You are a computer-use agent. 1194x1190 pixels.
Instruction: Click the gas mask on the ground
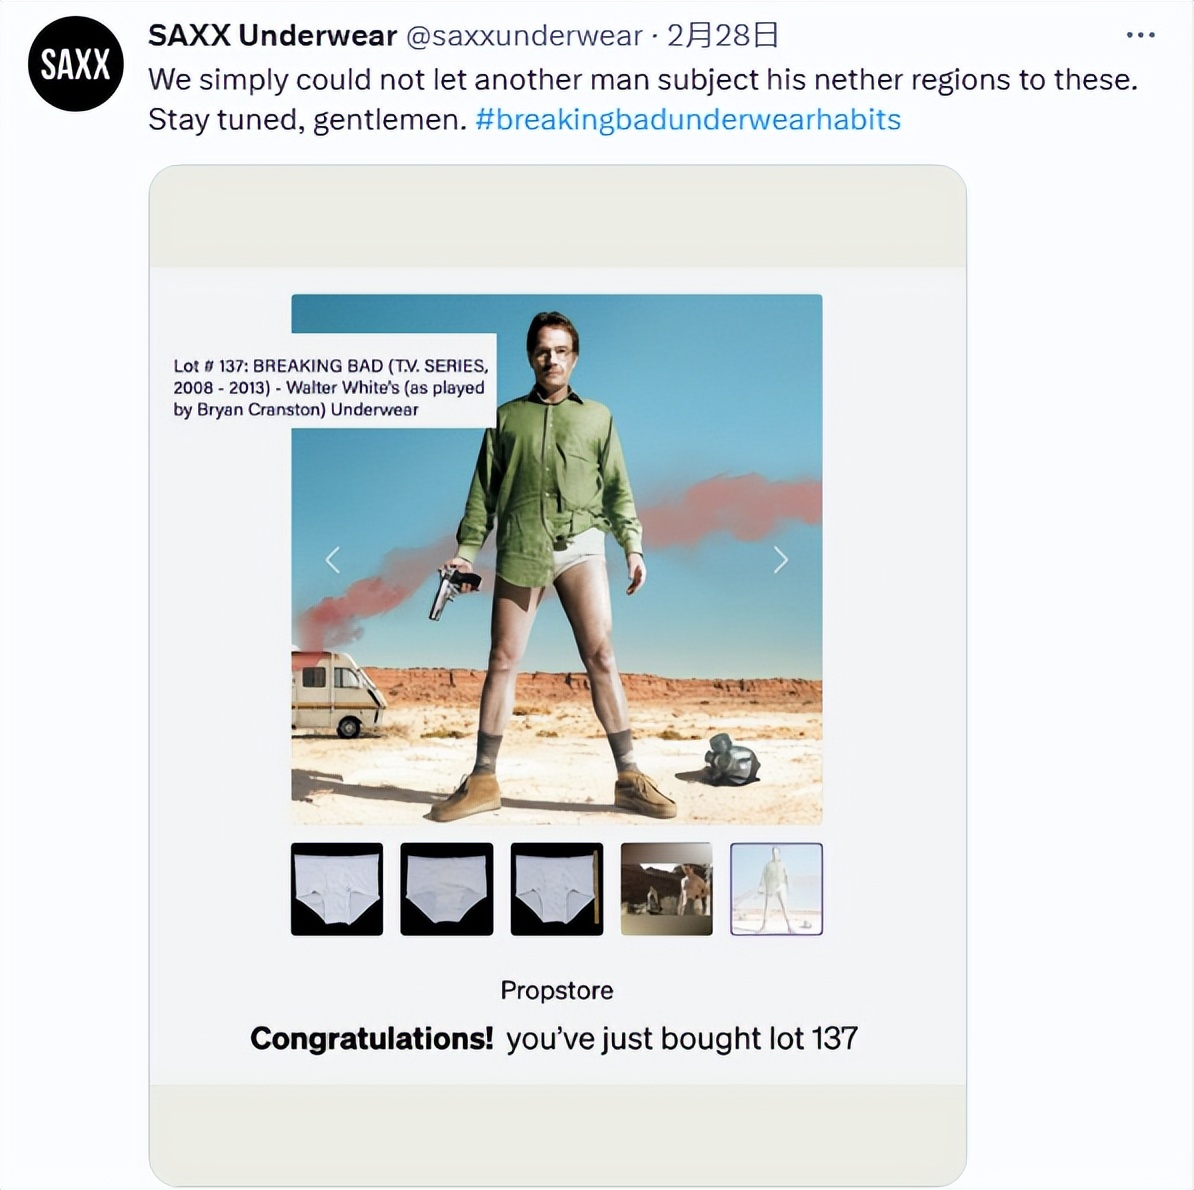coord(731,759)
